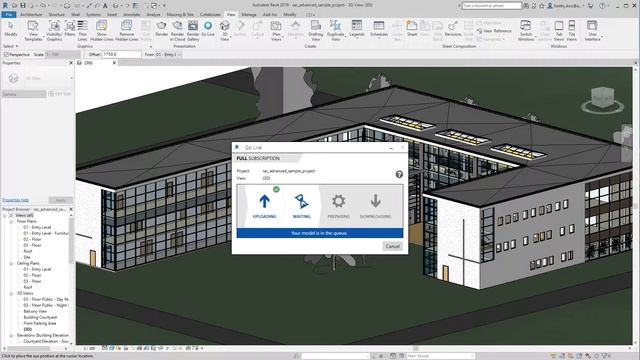This screenshot has width=640, height=360.
Task: Click the view scale 1:100 in view control bar
Action: click(x=89, y=349)
